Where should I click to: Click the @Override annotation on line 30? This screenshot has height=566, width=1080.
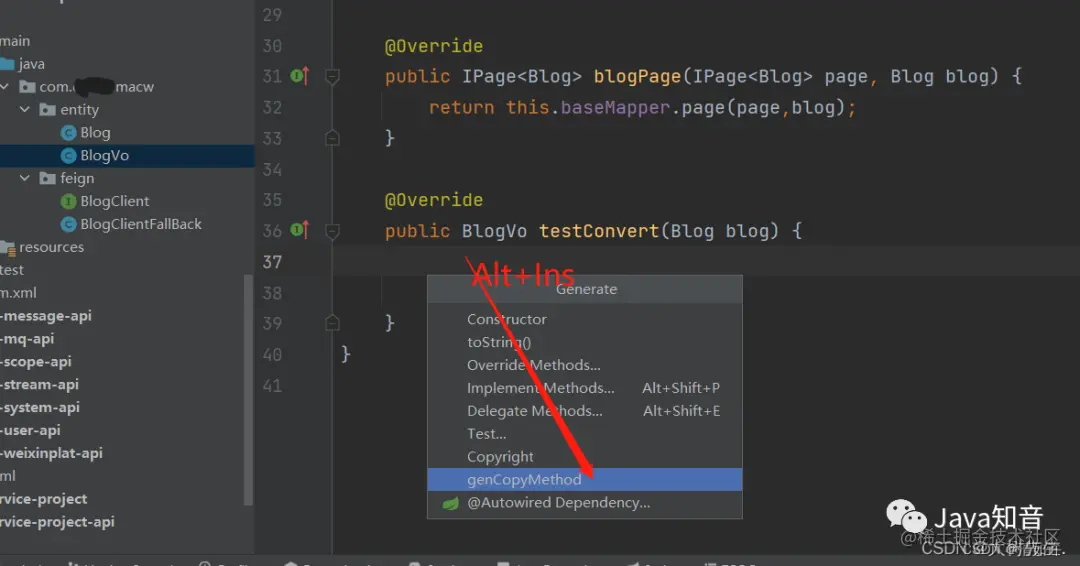(434, 46)
